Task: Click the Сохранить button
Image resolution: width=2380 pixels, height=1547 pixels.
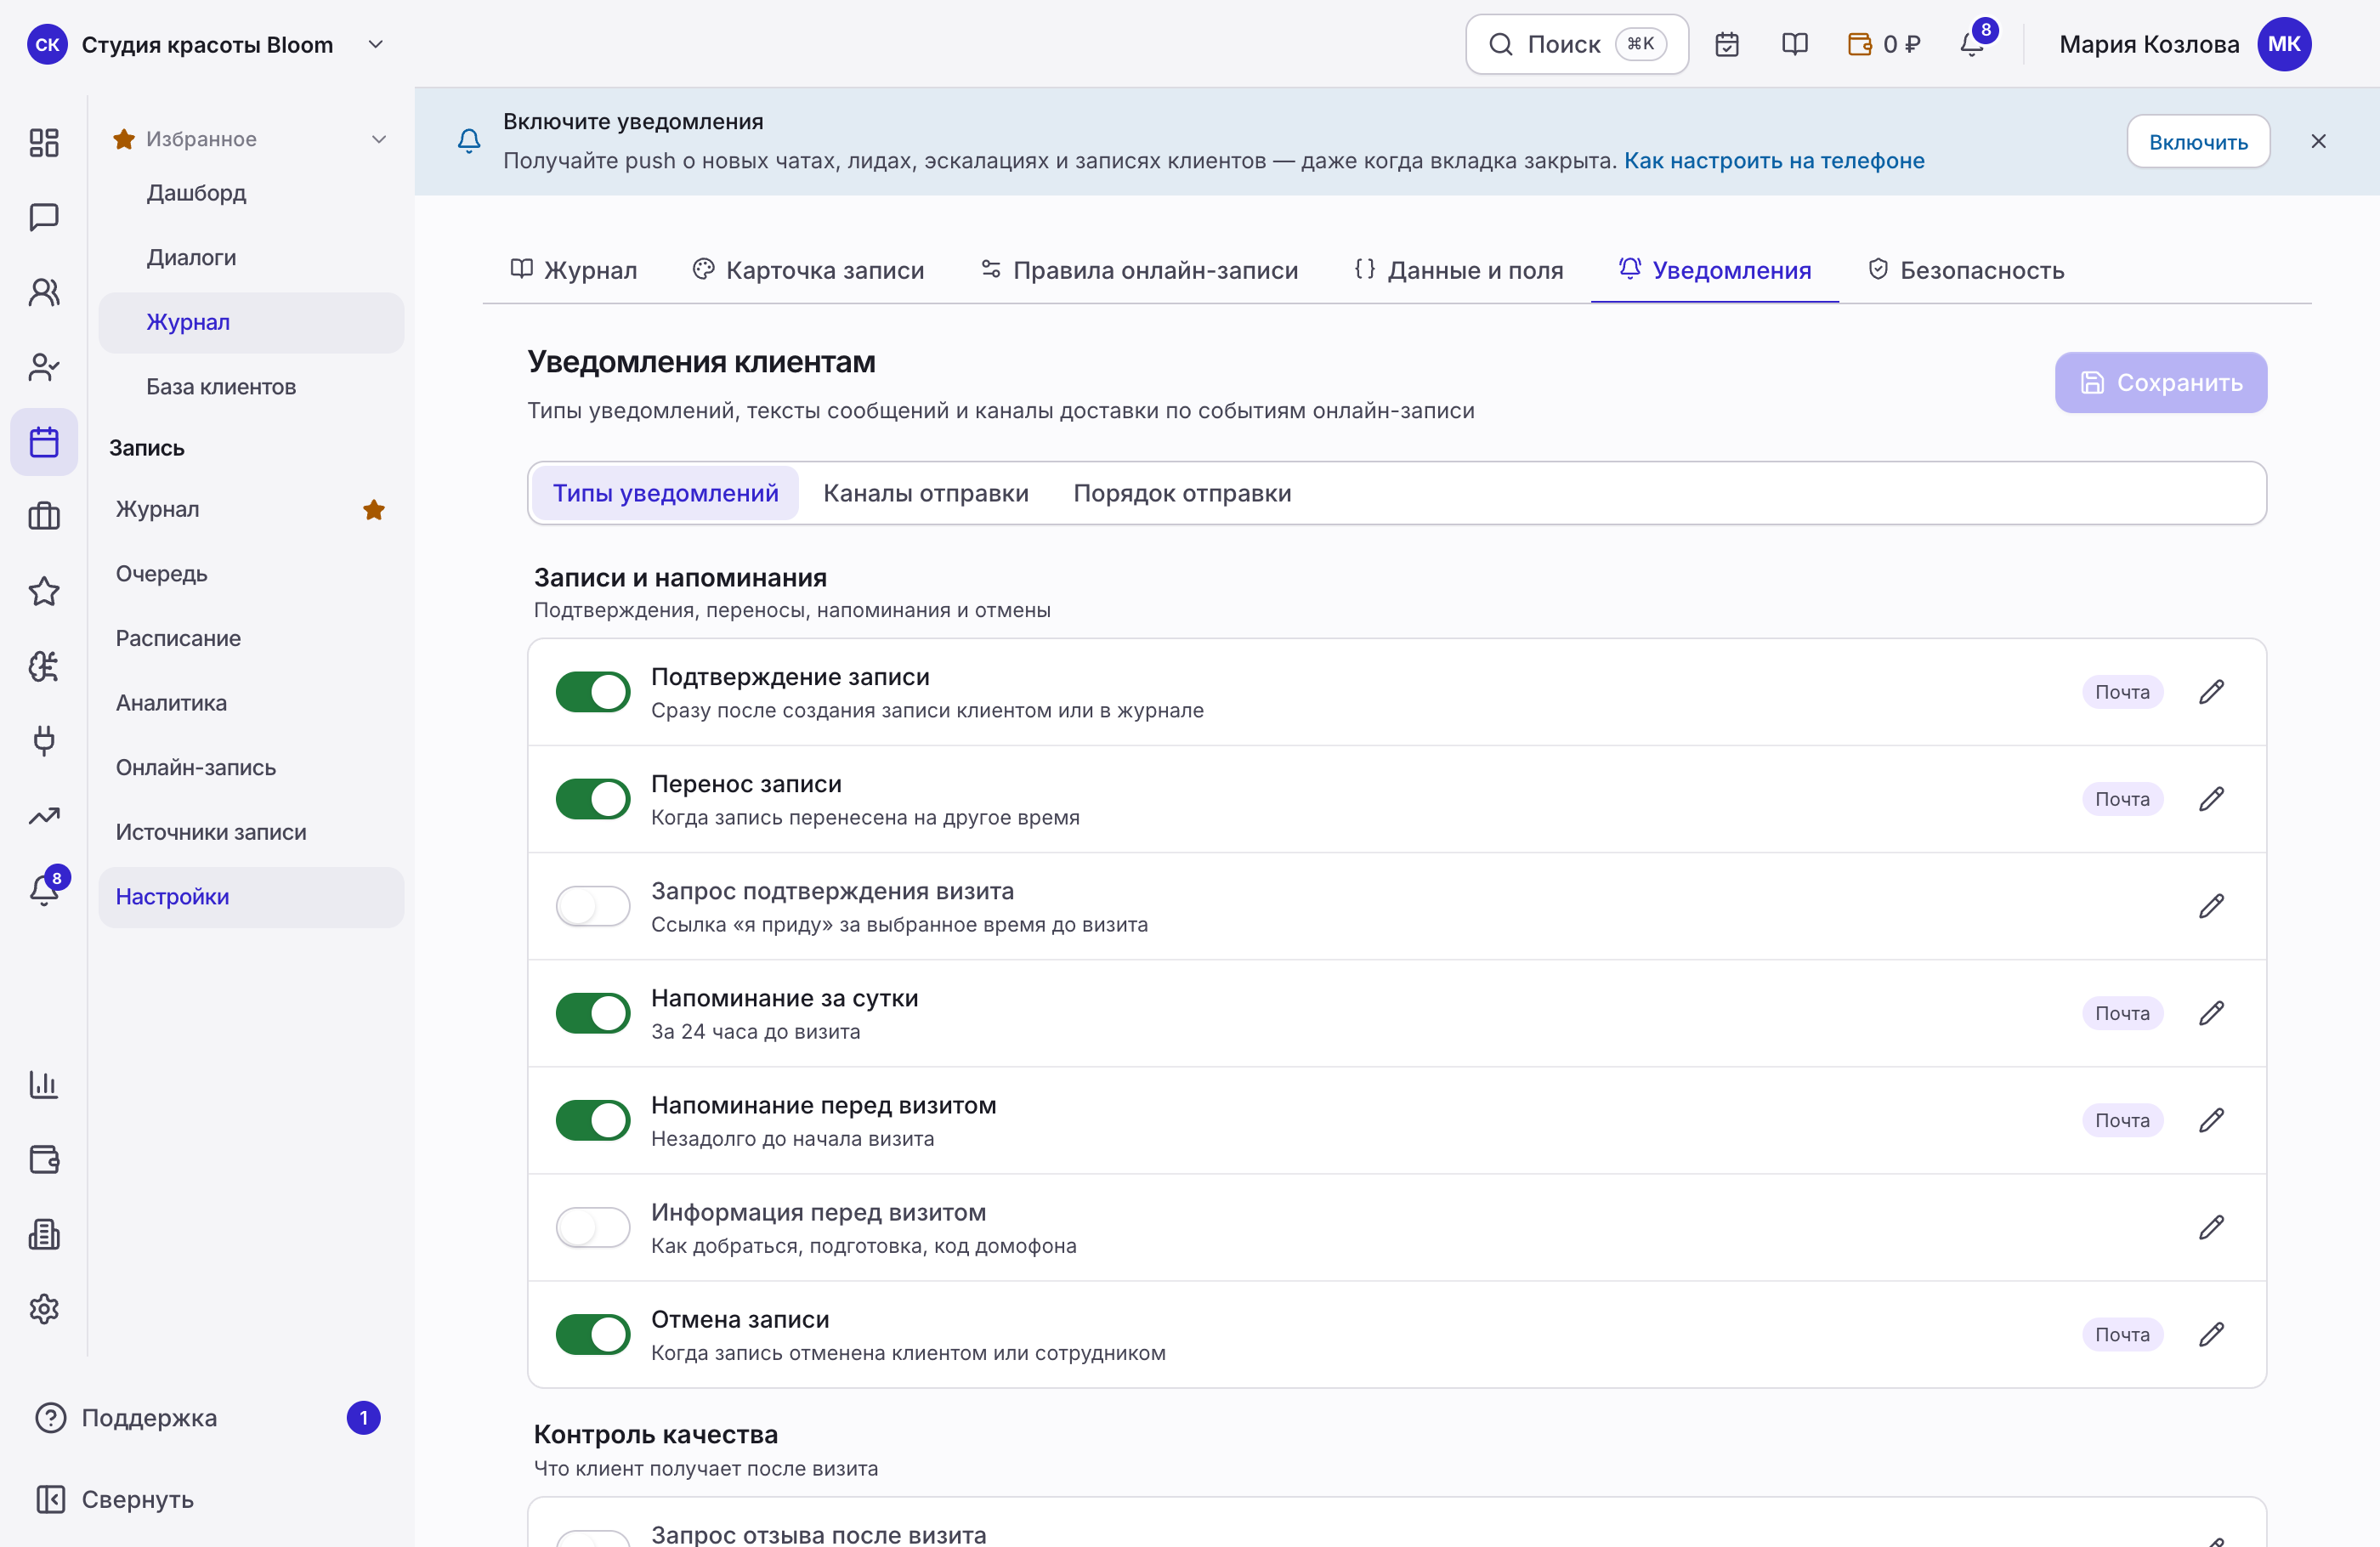Action: pos(2160,382)
